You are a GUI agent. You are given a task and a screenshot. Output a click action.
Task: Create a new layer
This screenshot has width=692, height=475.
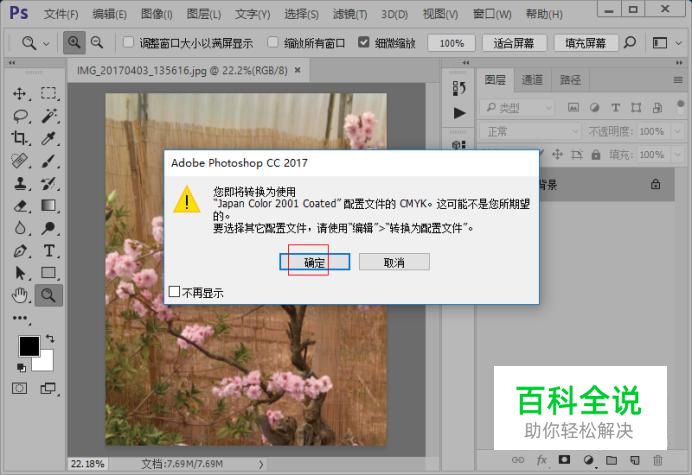point(635,460)
